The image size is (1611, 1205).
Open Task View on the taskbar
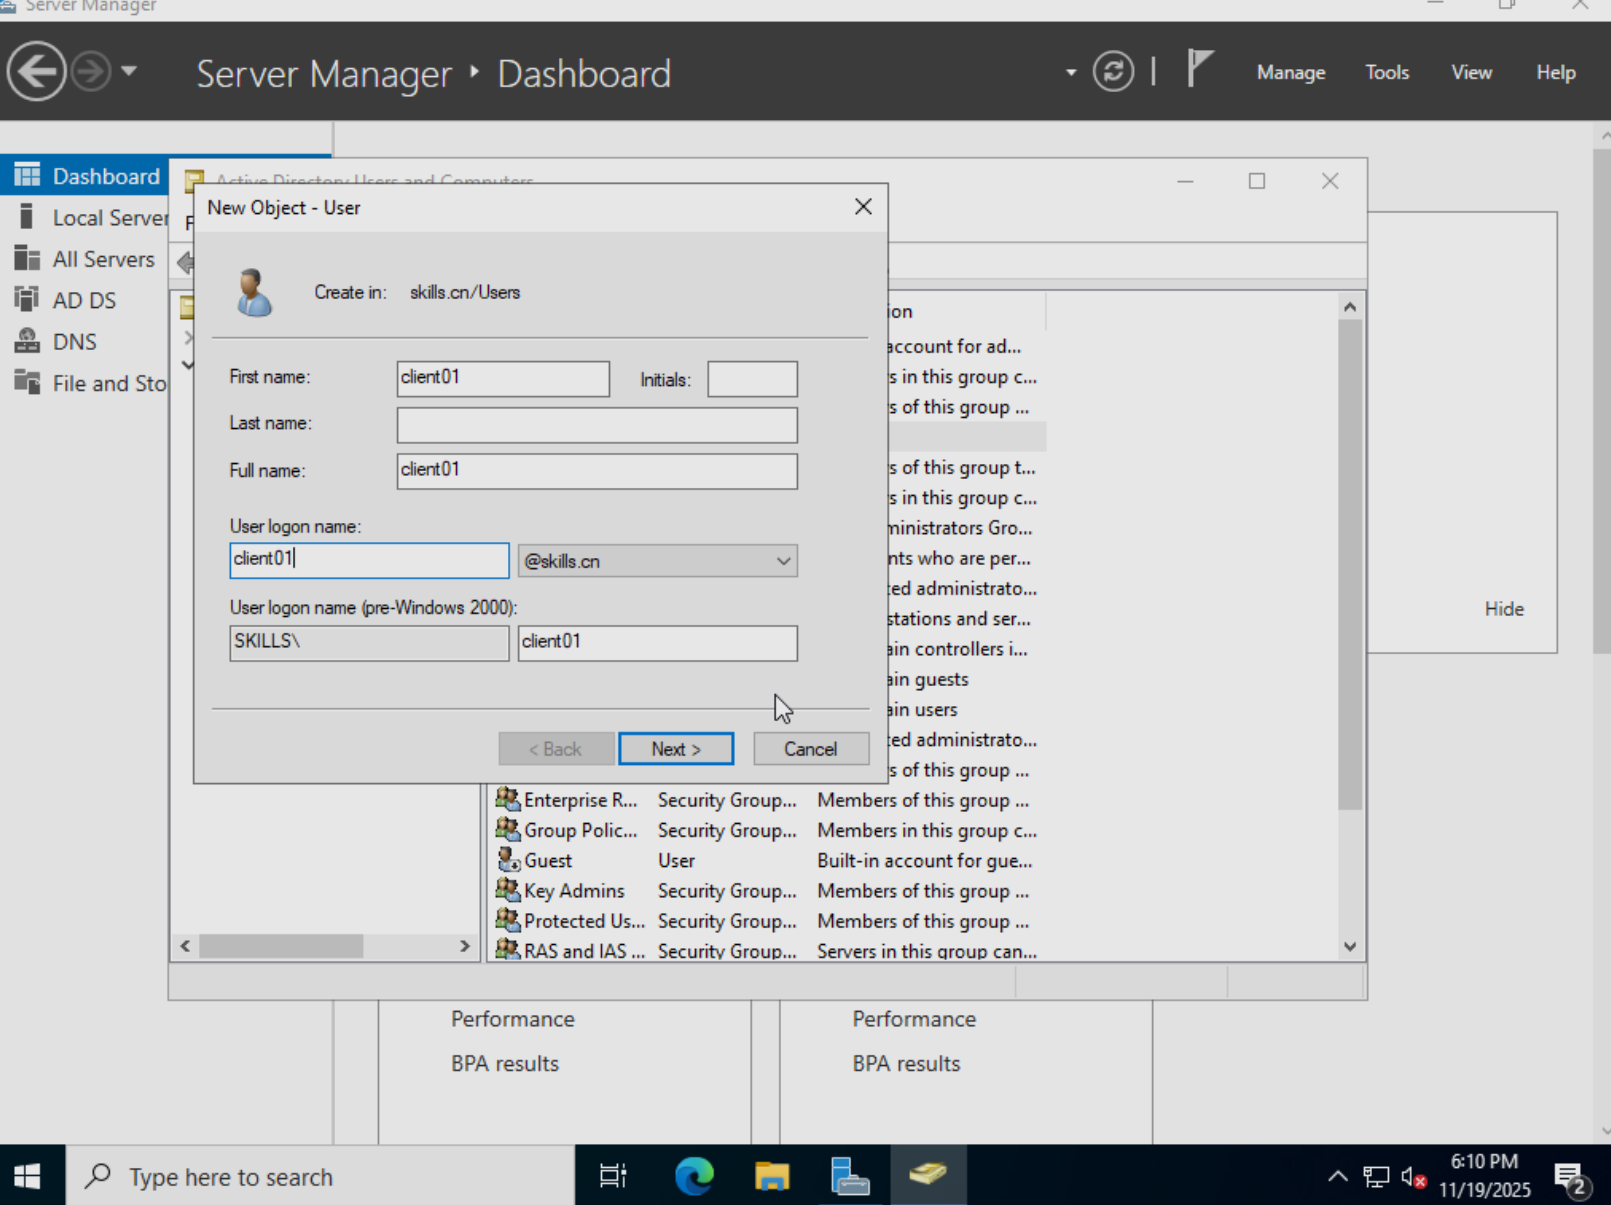click(612, 1176)
